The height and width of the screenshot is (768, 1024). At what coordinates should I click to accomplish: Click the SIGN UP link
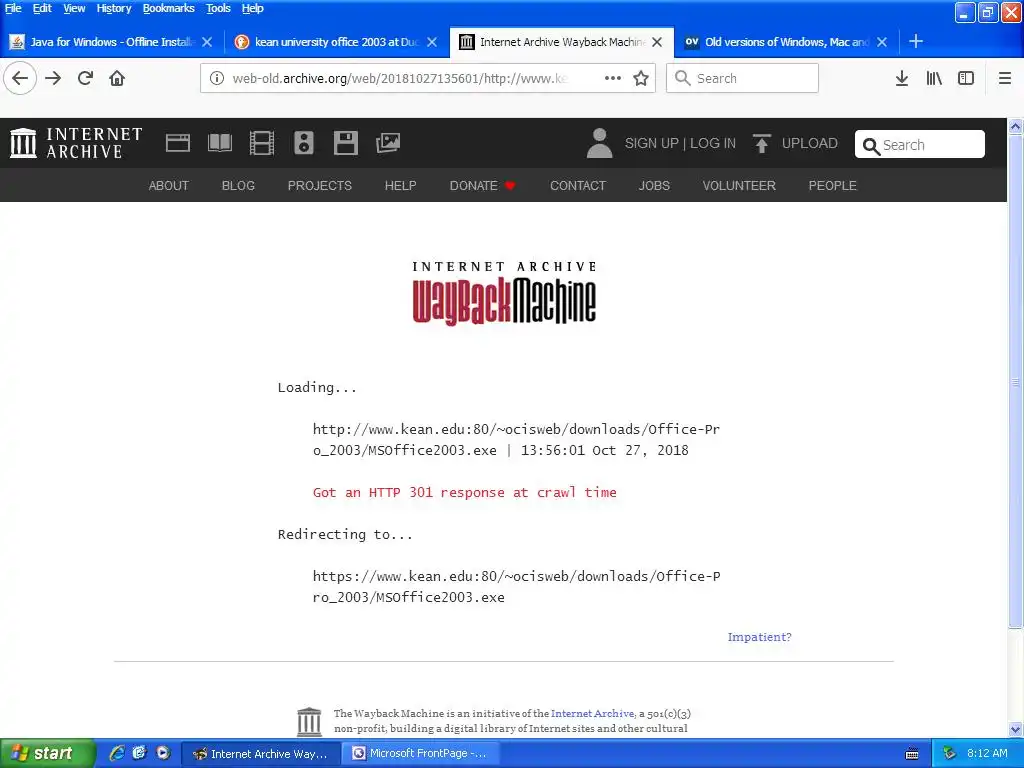651,143
